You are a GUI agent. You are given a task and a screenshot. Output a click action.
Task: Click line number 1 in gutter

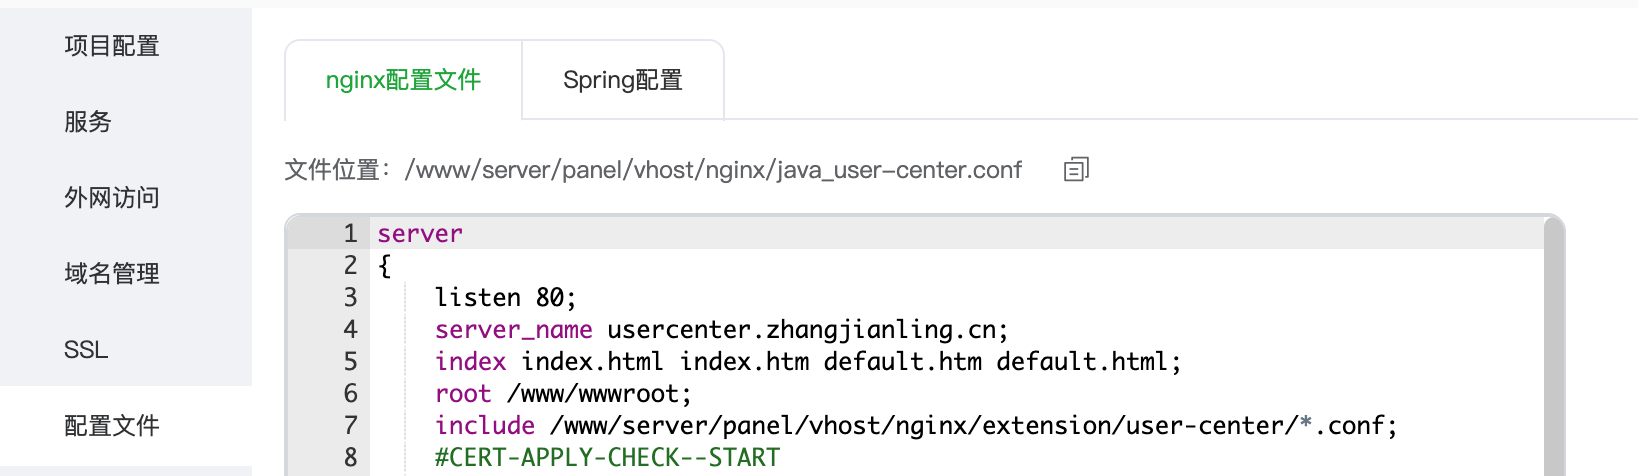click(350, 234)
